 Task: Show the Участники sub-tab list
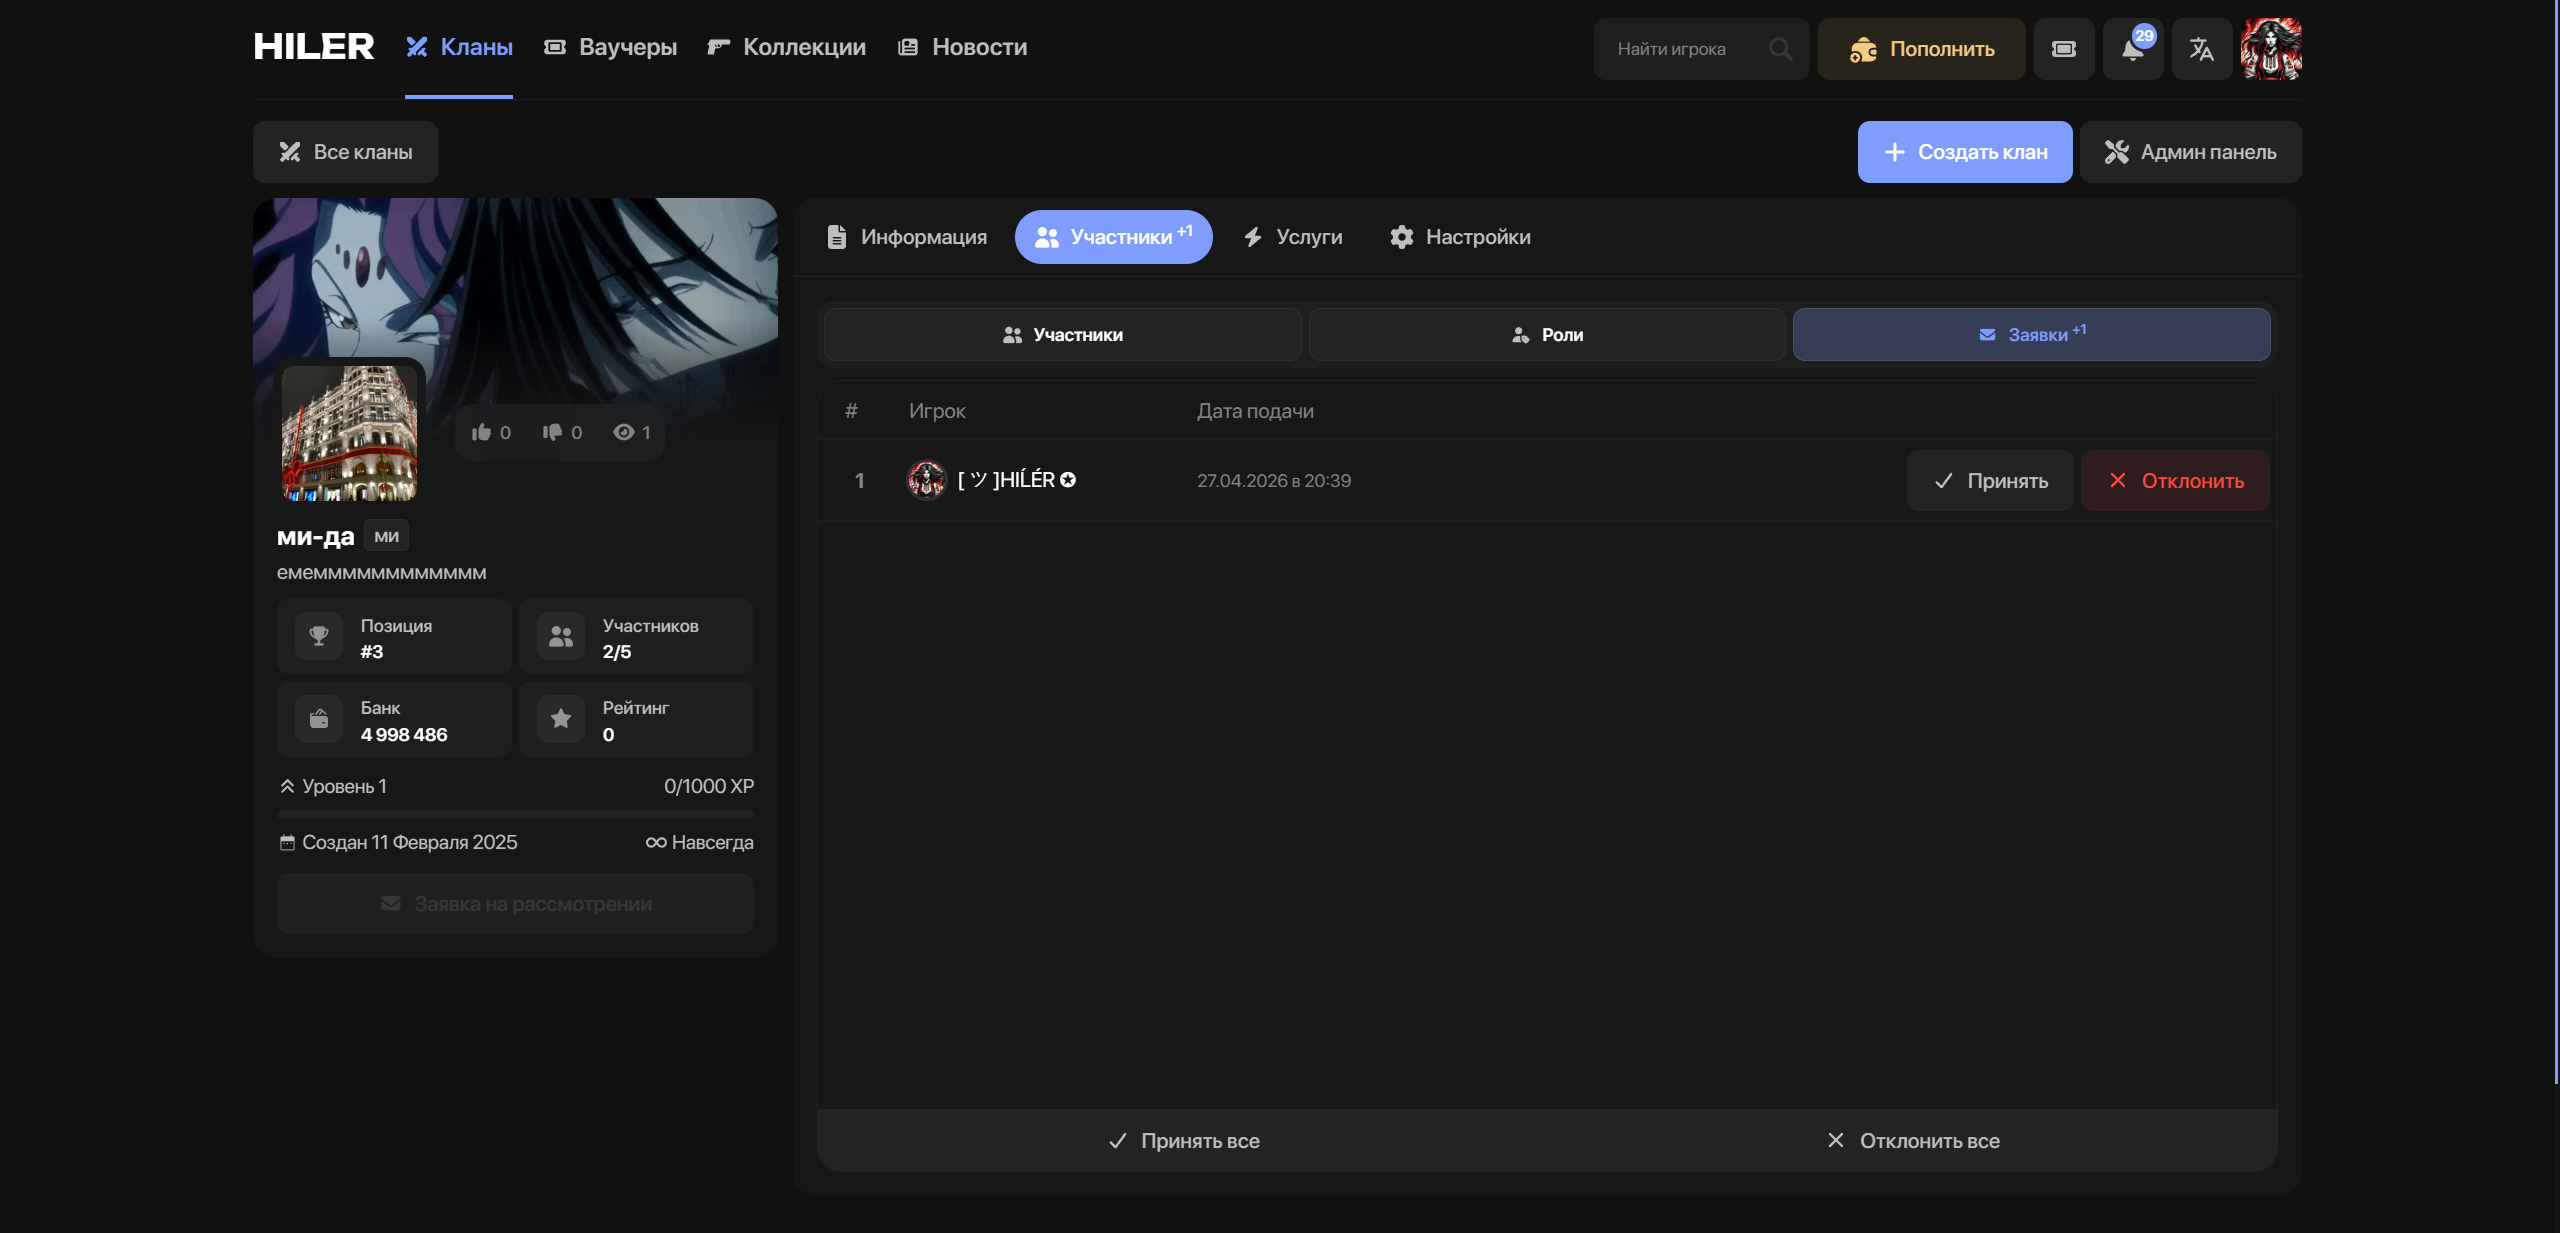click(x=1063, y=335)
